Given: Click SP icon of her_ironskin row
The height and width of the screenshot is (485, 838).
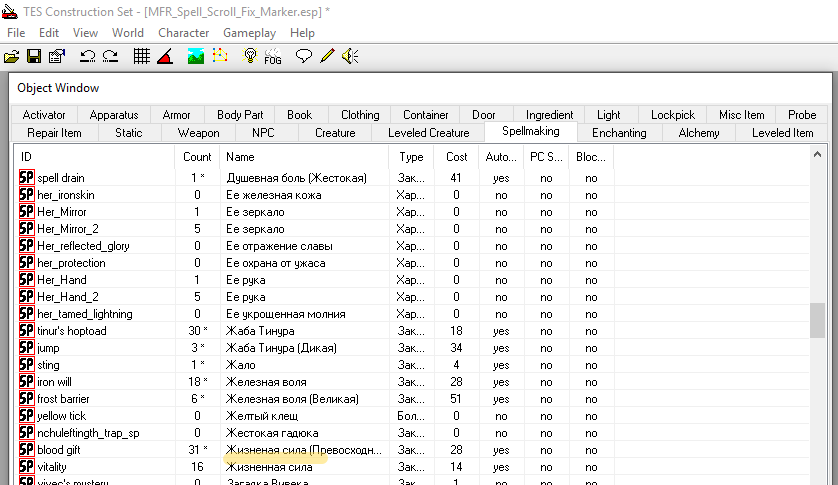Looking at the screenshot, I should (x=26, y=195).
